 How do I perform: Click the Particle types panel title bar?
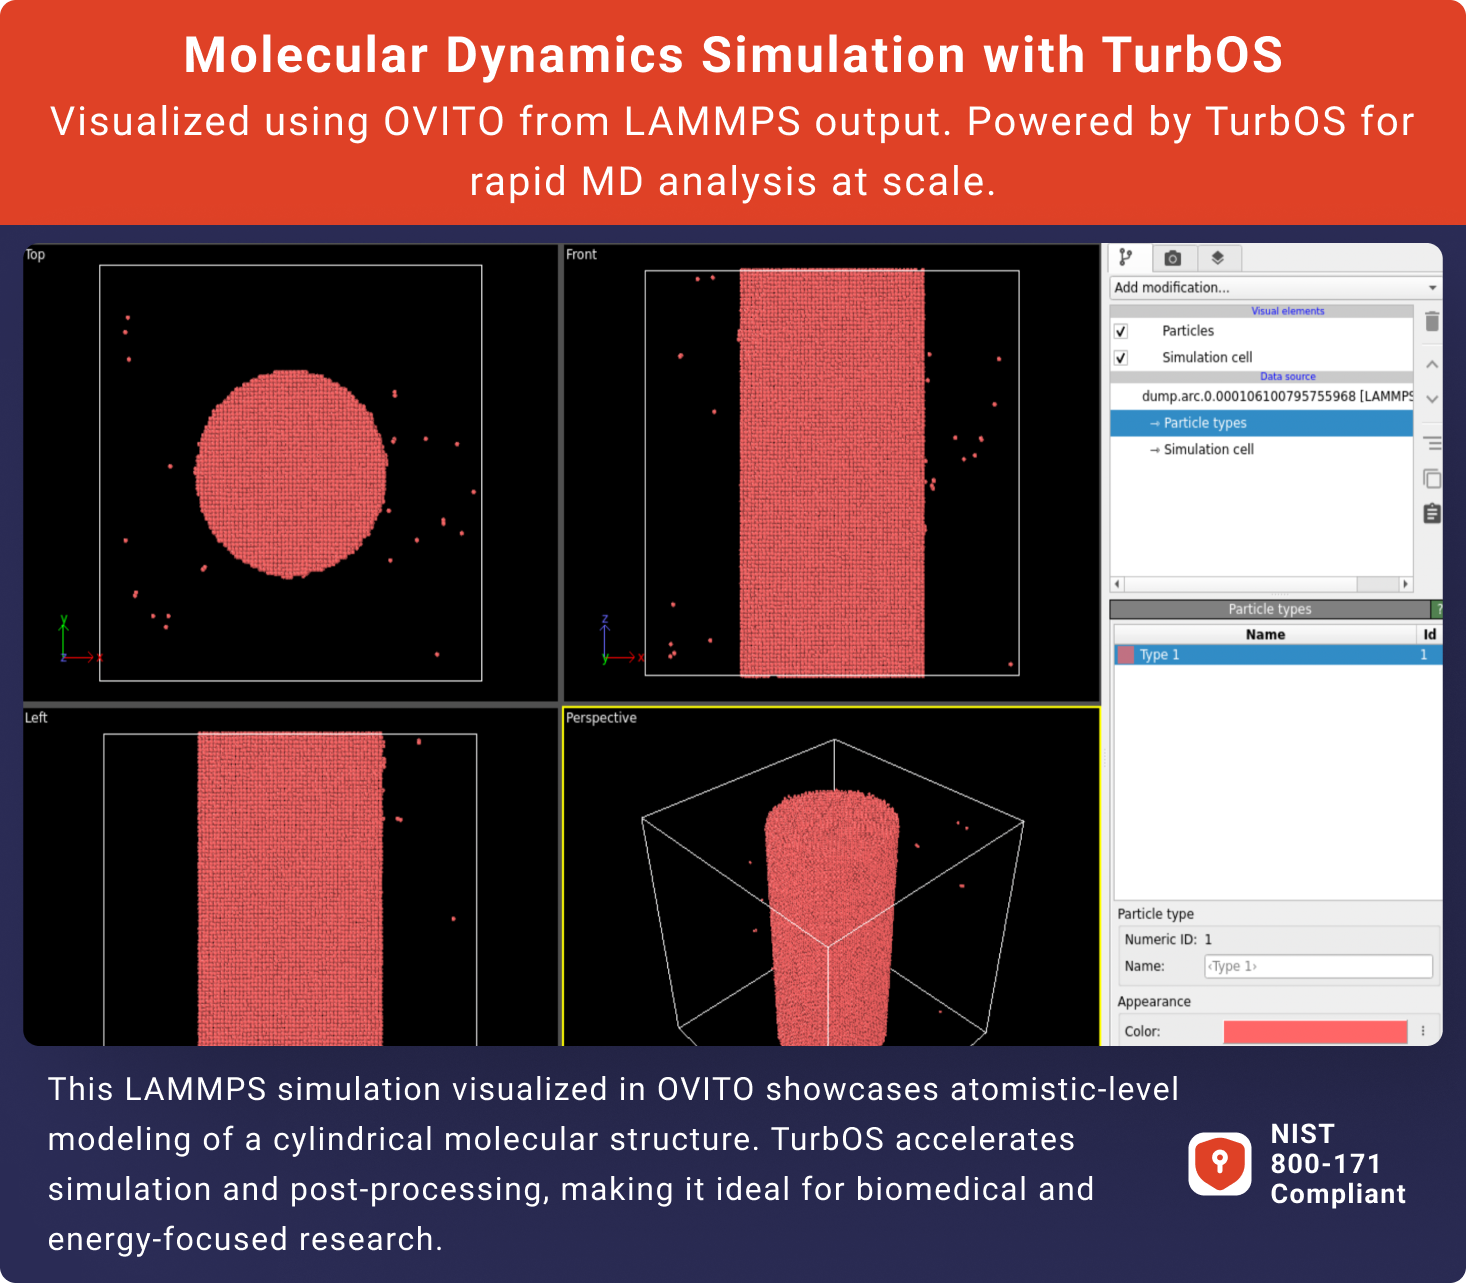(x=1270, y=609)
